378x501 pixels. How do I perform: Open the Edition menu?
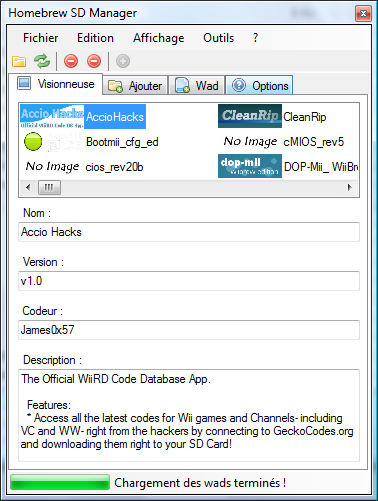point(95,38)
